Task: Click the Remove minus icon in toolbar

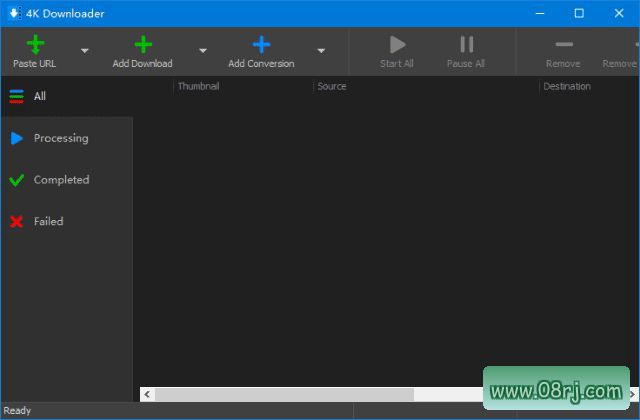Action: point(563,44)
